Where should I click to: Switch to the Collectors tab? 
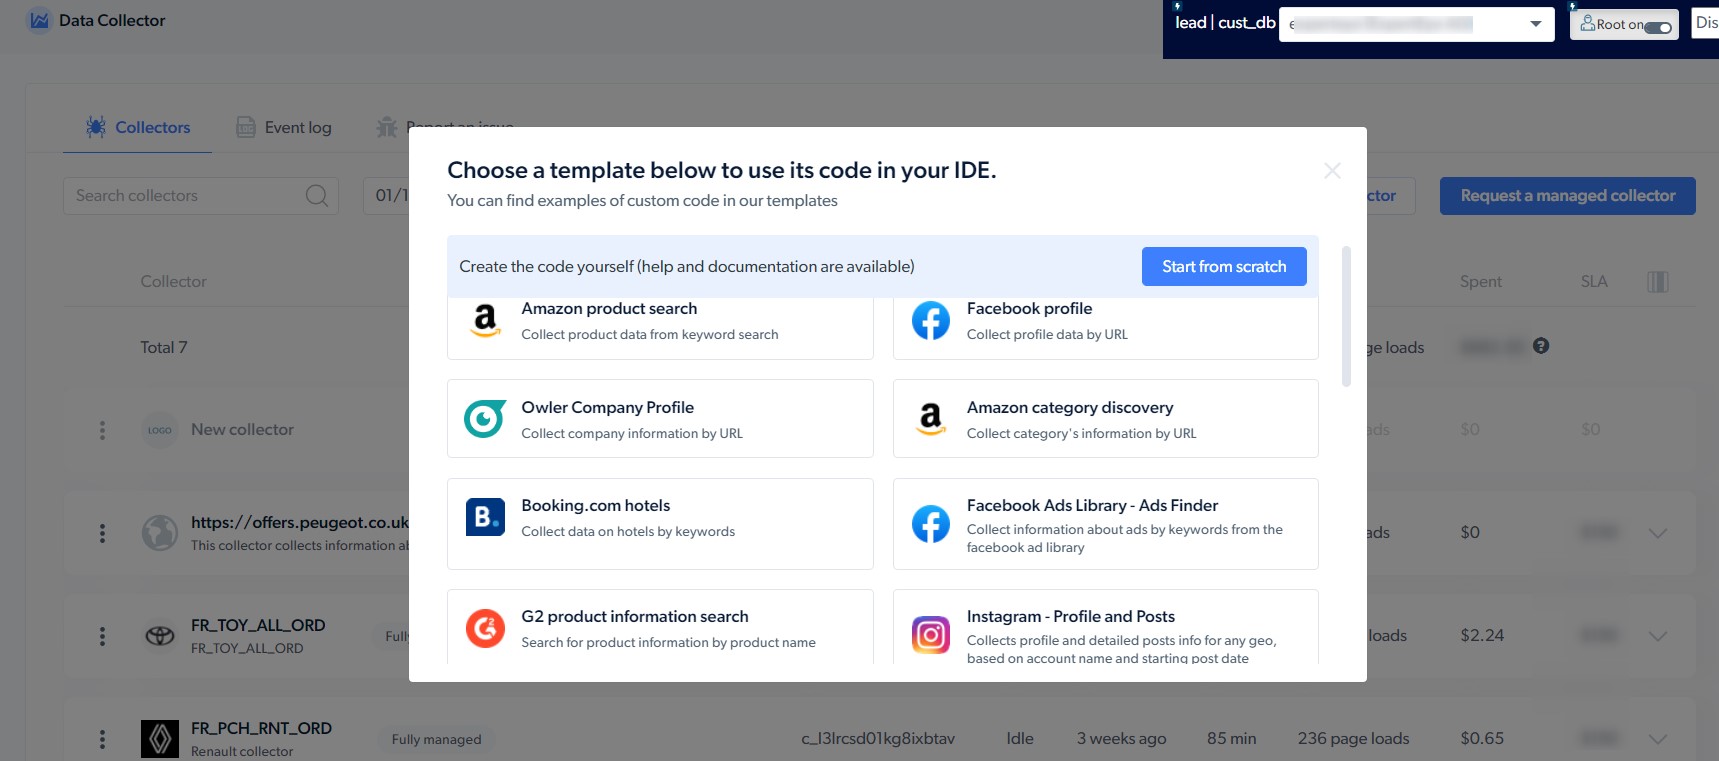[138, 127]
